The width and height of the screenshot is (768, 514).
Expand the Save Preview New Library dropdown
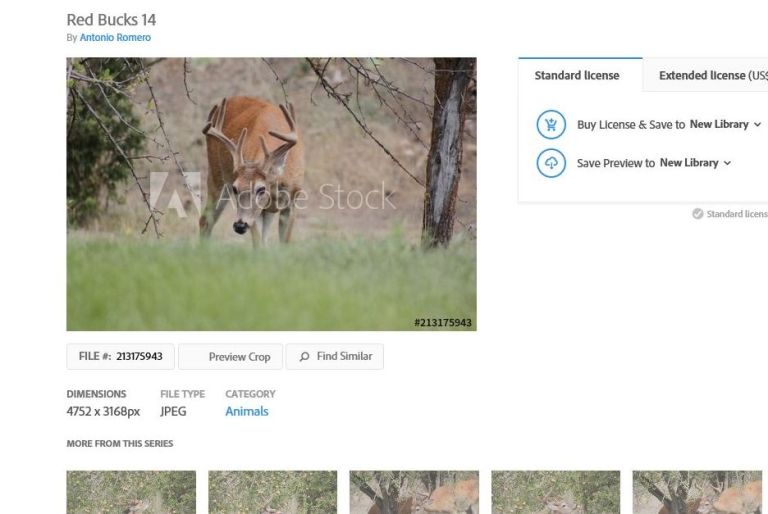[696, 163]
